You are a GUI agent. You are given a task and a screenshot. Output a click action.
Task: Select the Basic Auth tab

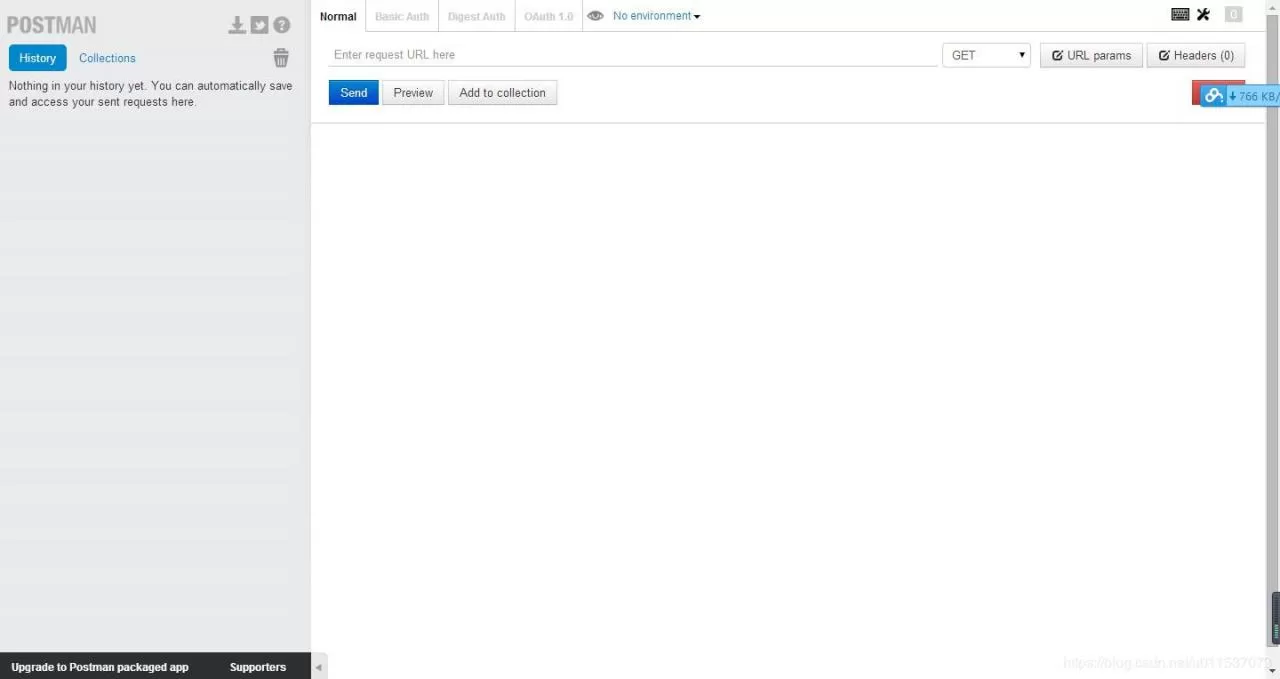tap(402, 17)
